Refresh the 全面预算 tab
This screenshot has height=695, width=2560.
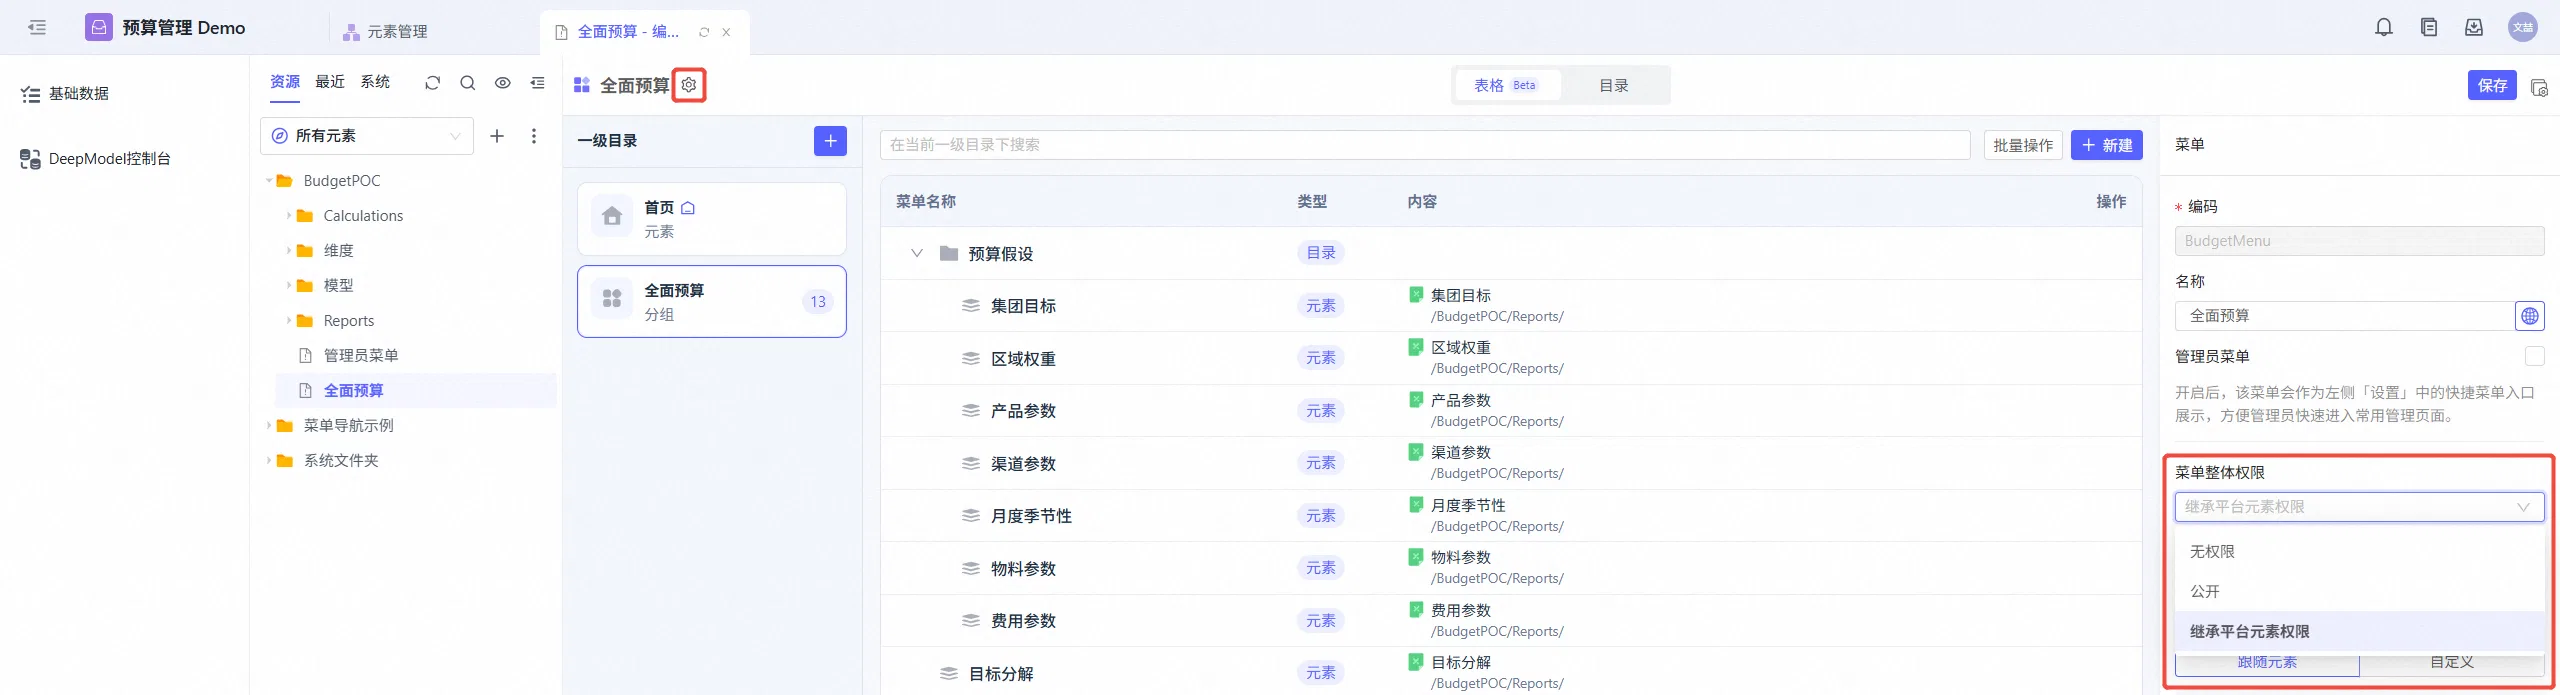pyautogui.click(x=704, y=32)
